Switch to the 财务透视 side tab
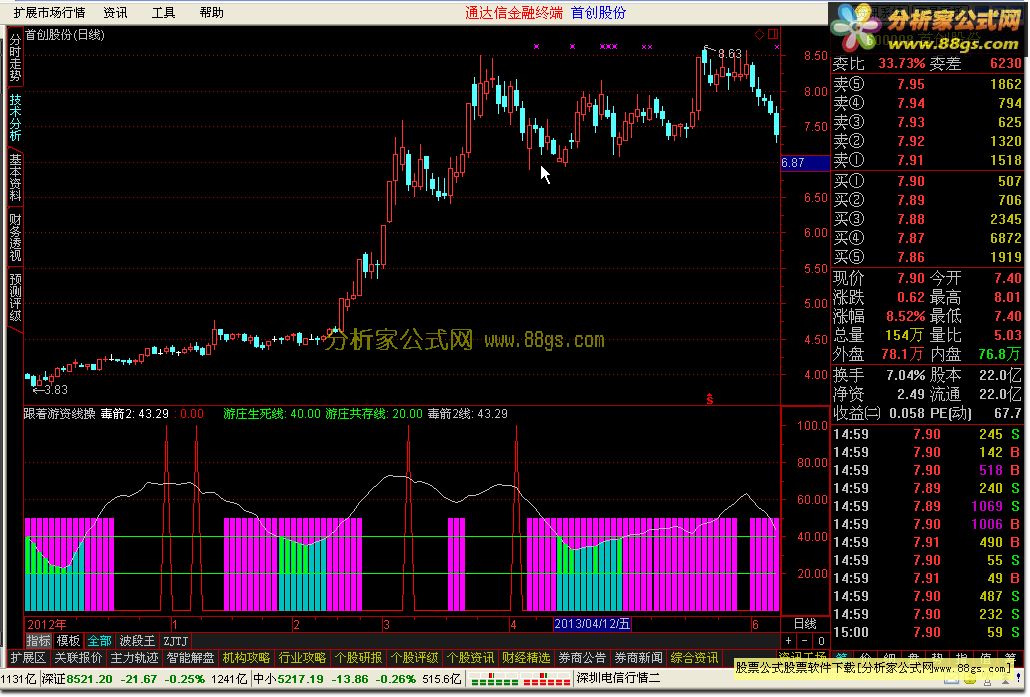Viewport: 1030px width, 697px height. point(14,236)
